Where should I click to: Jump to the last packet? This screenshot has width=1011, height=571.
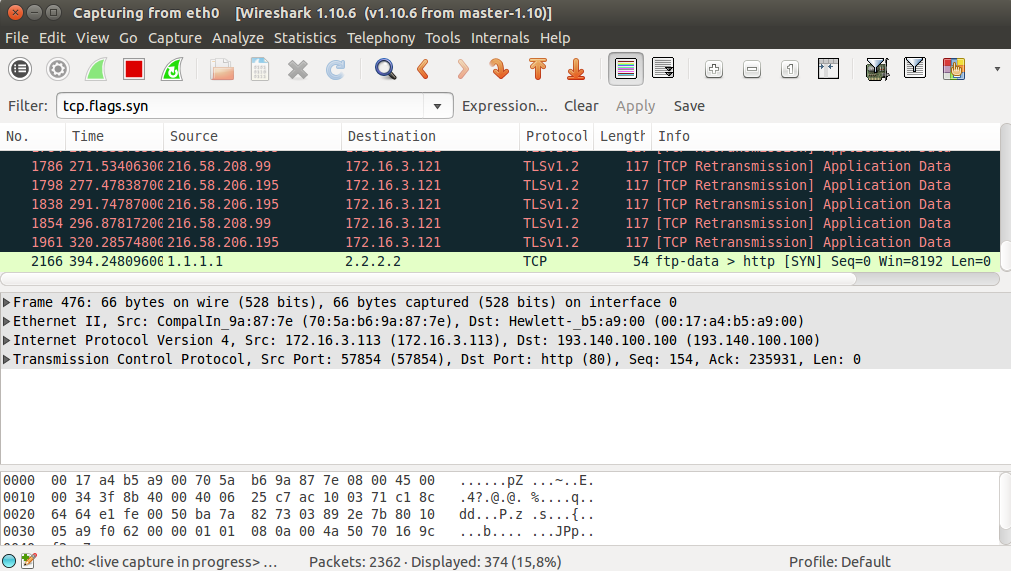tap(576, 69)
